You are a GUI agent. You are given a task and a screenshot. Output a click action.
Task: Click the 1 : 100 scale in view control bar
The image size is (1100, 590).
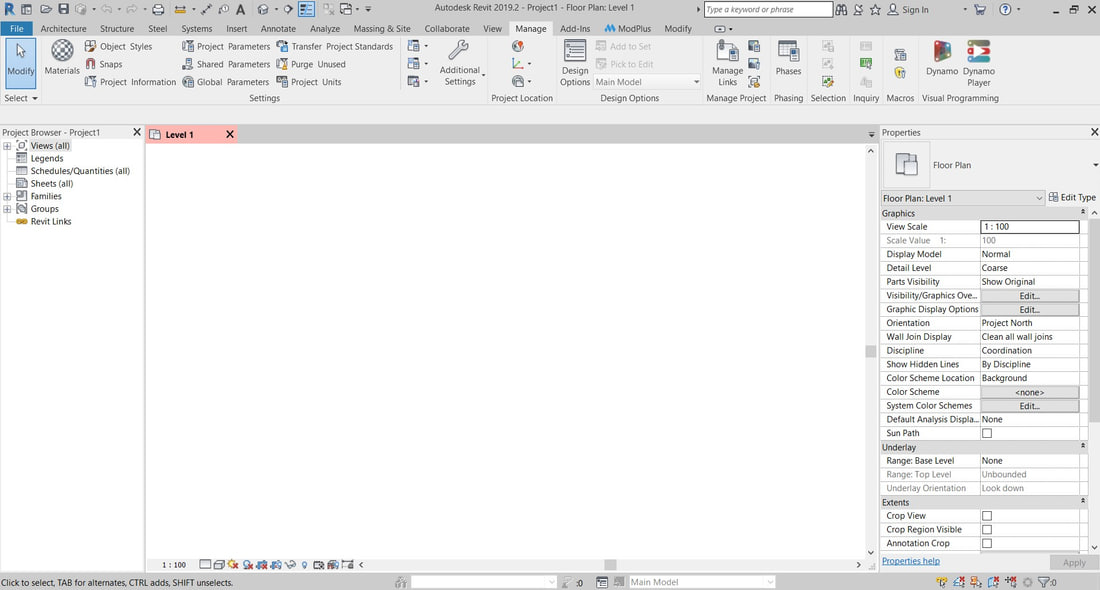pos(173,565)
